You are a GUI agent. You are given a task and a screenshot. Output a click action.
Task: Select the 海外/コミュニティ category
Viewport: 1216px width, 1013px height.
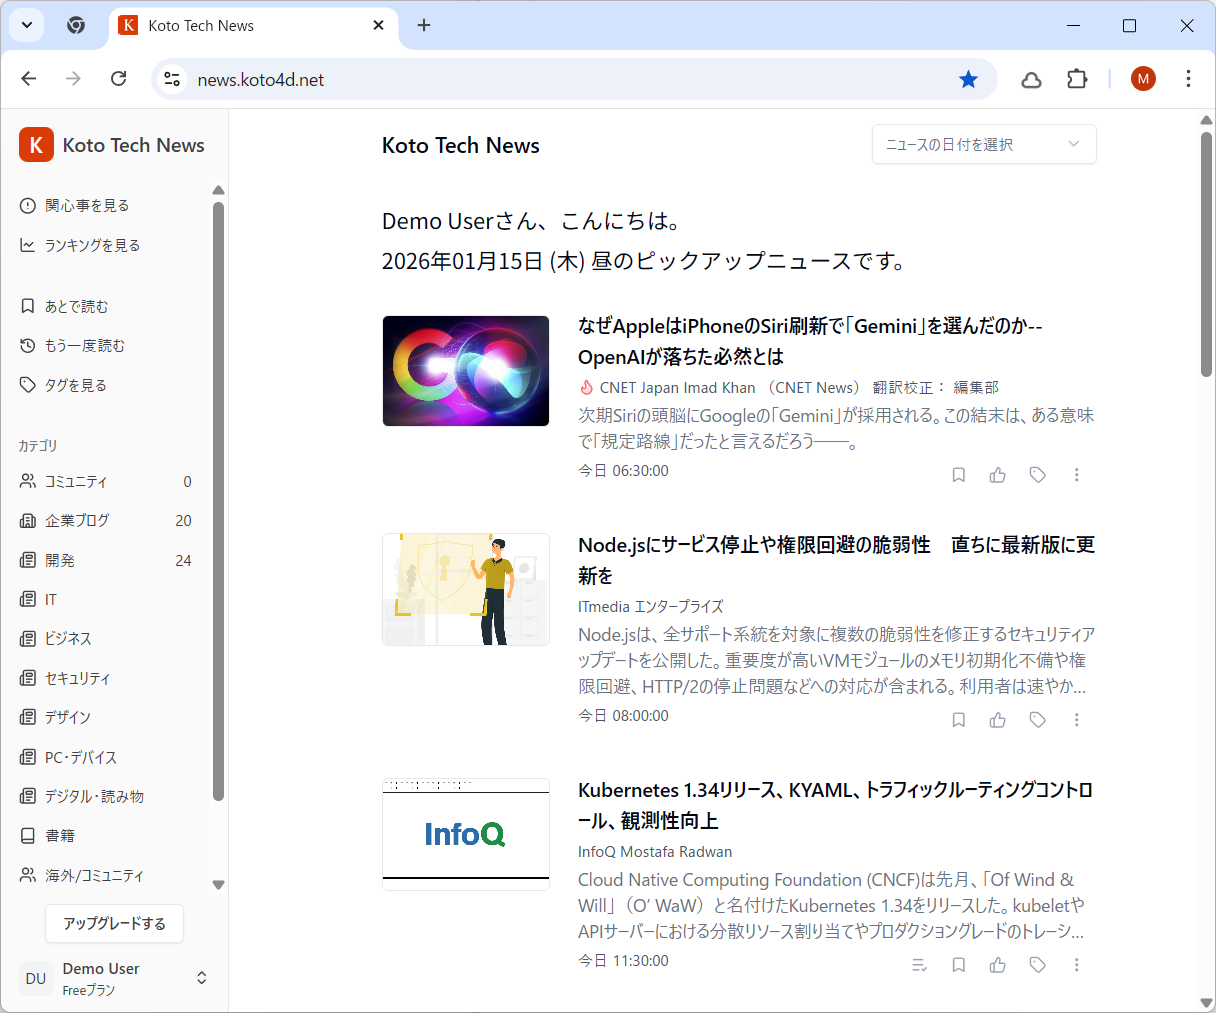[106, 875]
